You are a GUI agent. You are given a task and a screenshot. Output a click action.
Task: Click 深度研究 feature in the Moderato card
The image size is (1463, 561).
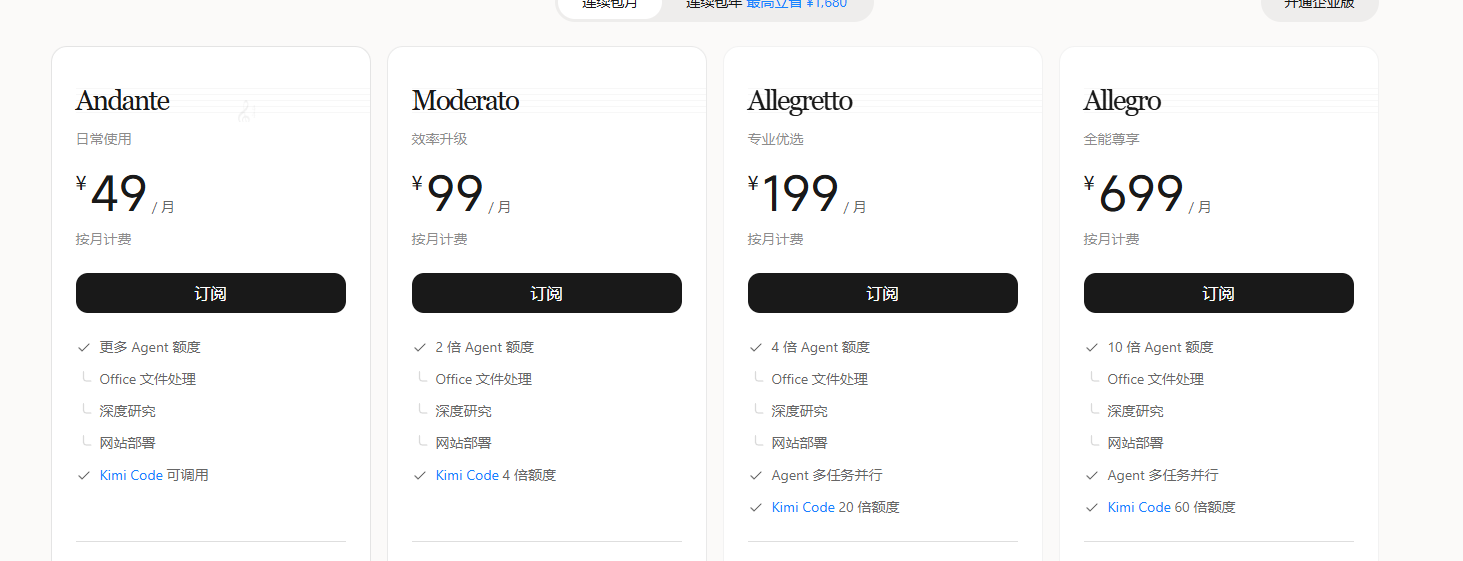pos(463,411)
